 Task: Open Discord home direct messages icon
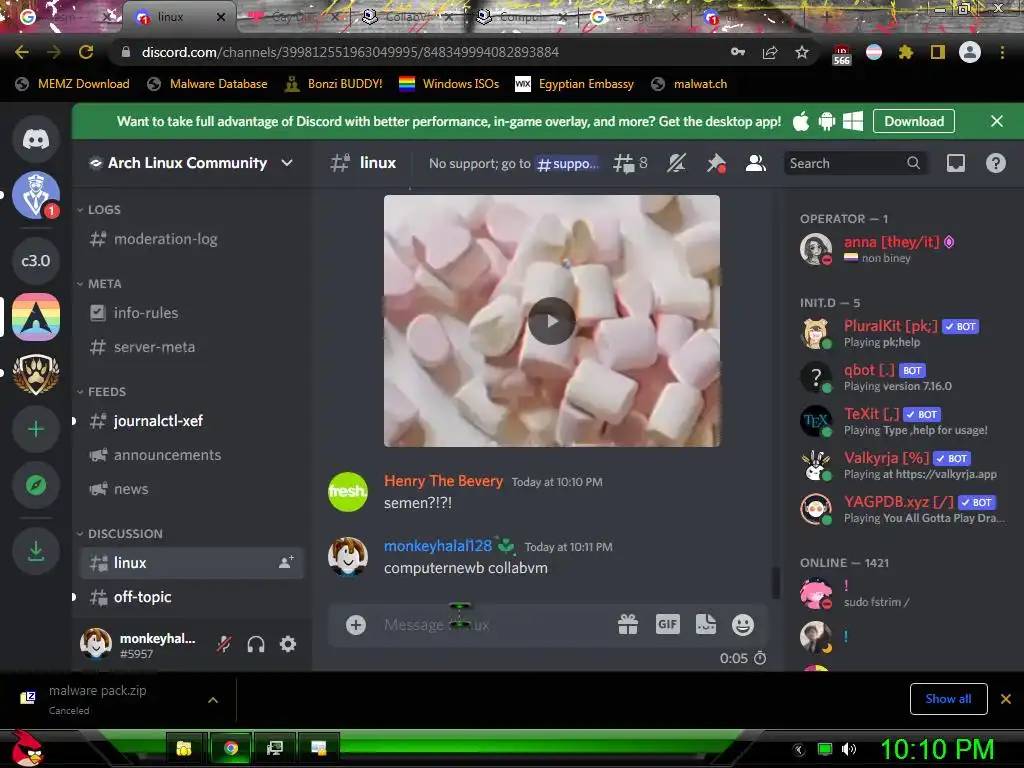pyautogui.click(x=36, y=139)
